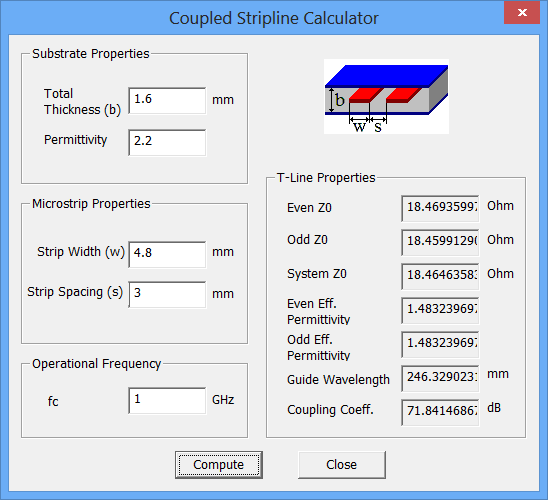Click the Guide Wavelength label
Image resolution: width=548 pixels, height=500 pixels.
pos(338,379)
